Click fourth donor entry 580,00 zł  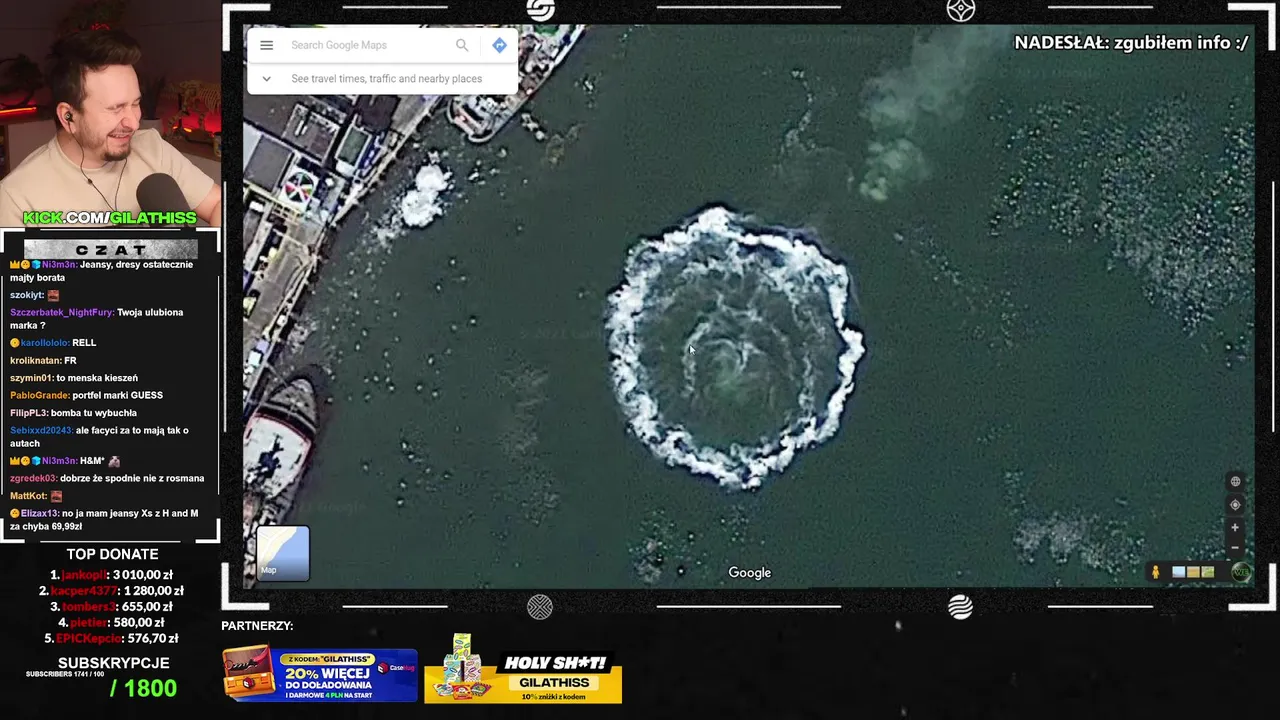pos(112,623)
